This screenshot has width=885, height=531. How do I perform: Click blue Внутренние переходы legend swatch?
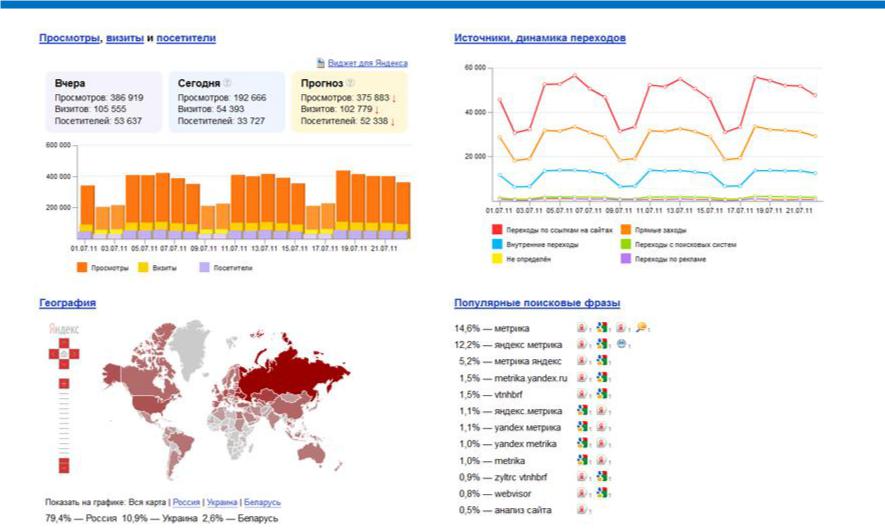pyautogui.click(x=497, y=244)
